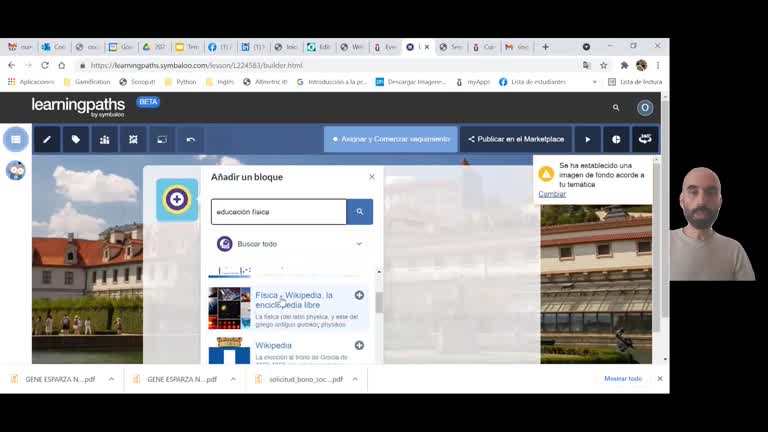Reload the page with the refresh icon
This screenshot has height=432, width=768.
click(x=45, y=65)
